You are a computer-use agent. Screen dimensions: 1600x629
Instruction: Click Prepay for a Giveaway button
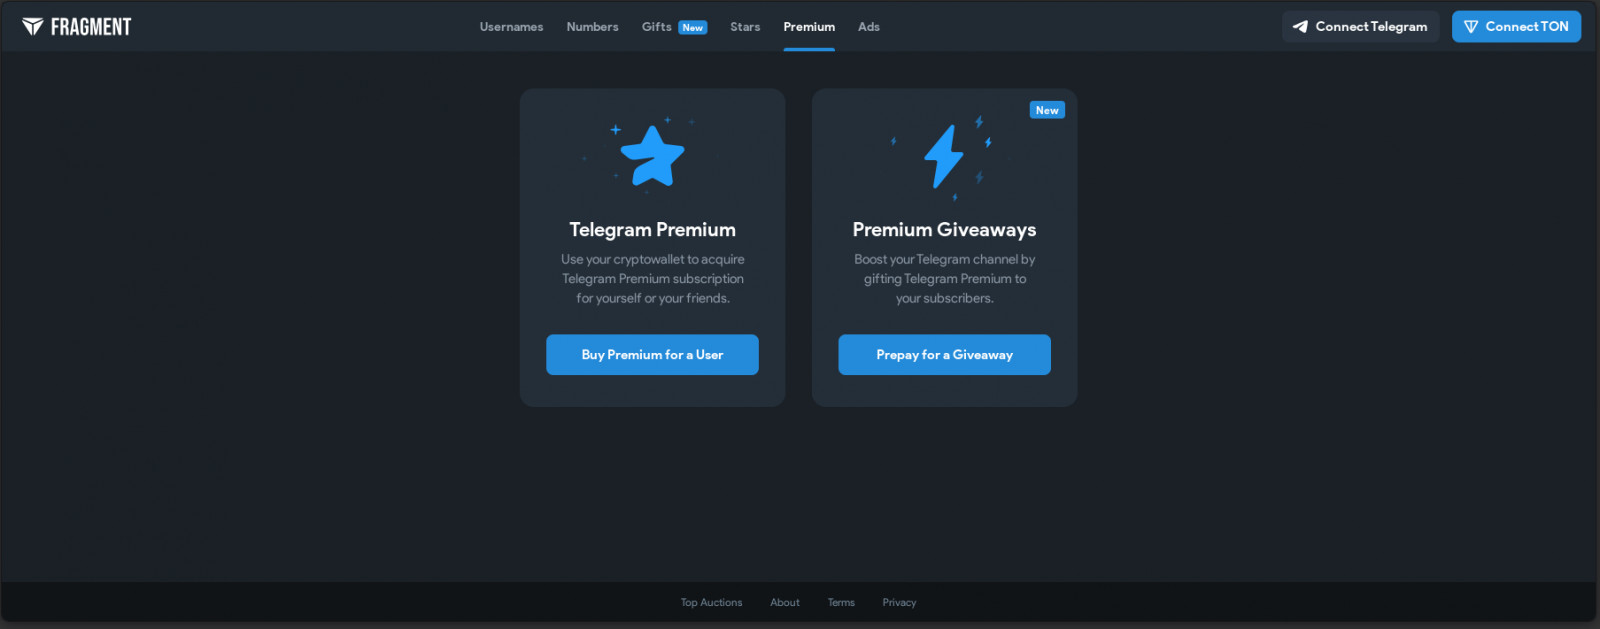pos(944,355)
